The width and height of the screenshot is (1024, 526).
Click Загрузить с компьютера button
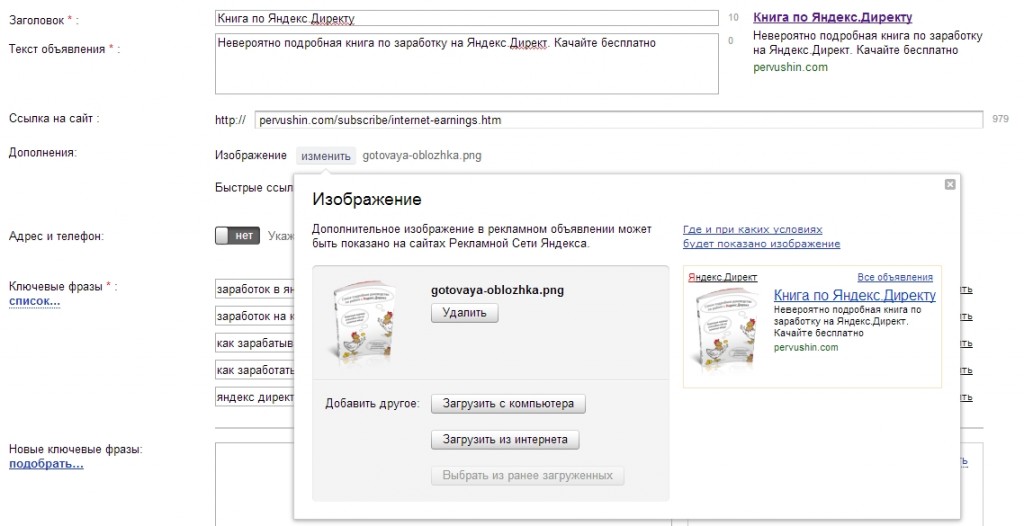coord(508,404)
